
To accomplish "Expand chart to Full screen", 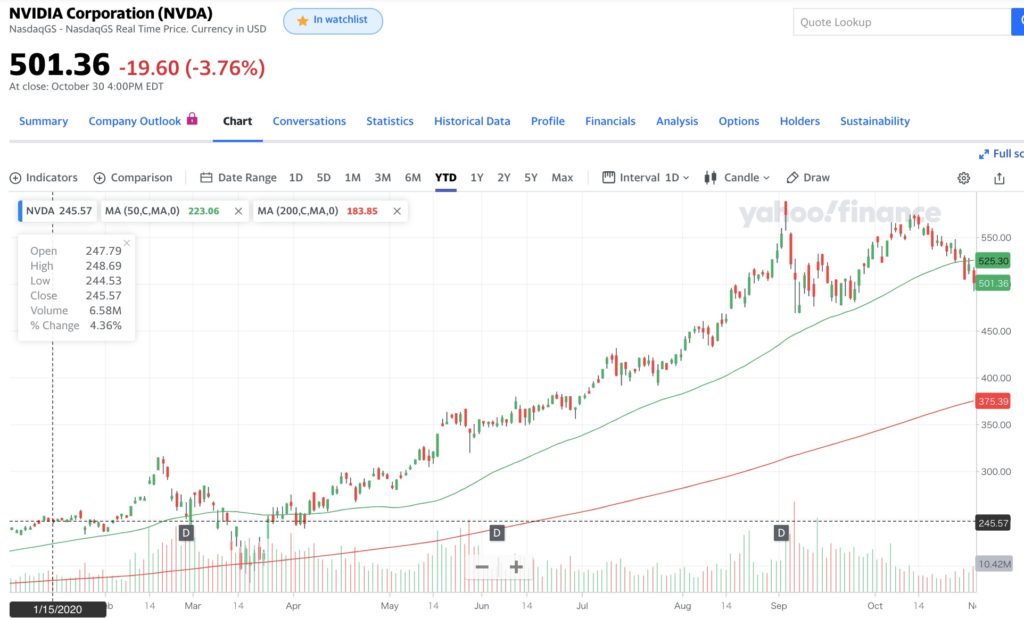I will pyautogui.click(x=1001, y=154).
